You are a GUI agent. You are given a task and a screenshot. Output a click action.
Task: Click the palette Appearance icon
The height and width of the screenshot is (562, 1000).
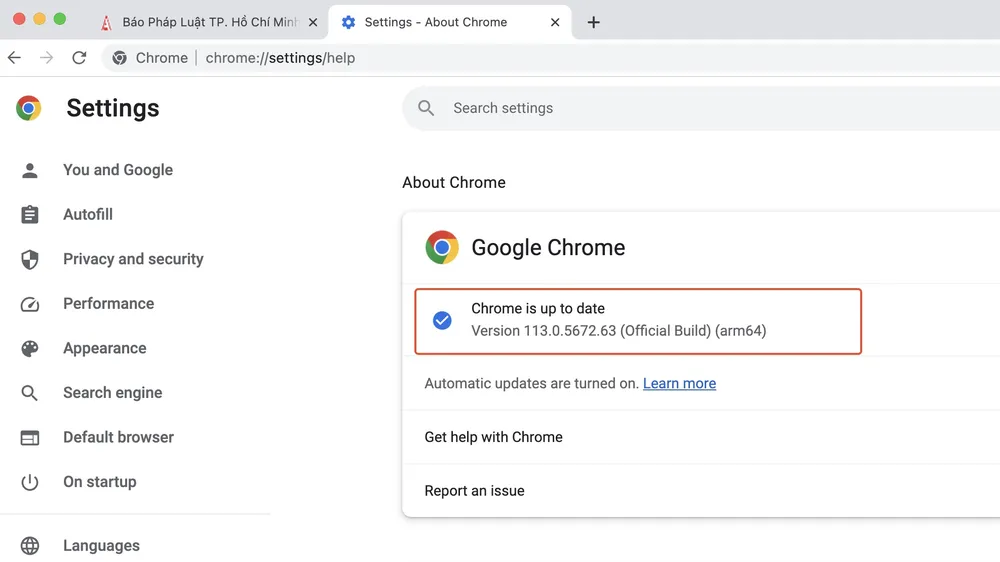[29, 348]
